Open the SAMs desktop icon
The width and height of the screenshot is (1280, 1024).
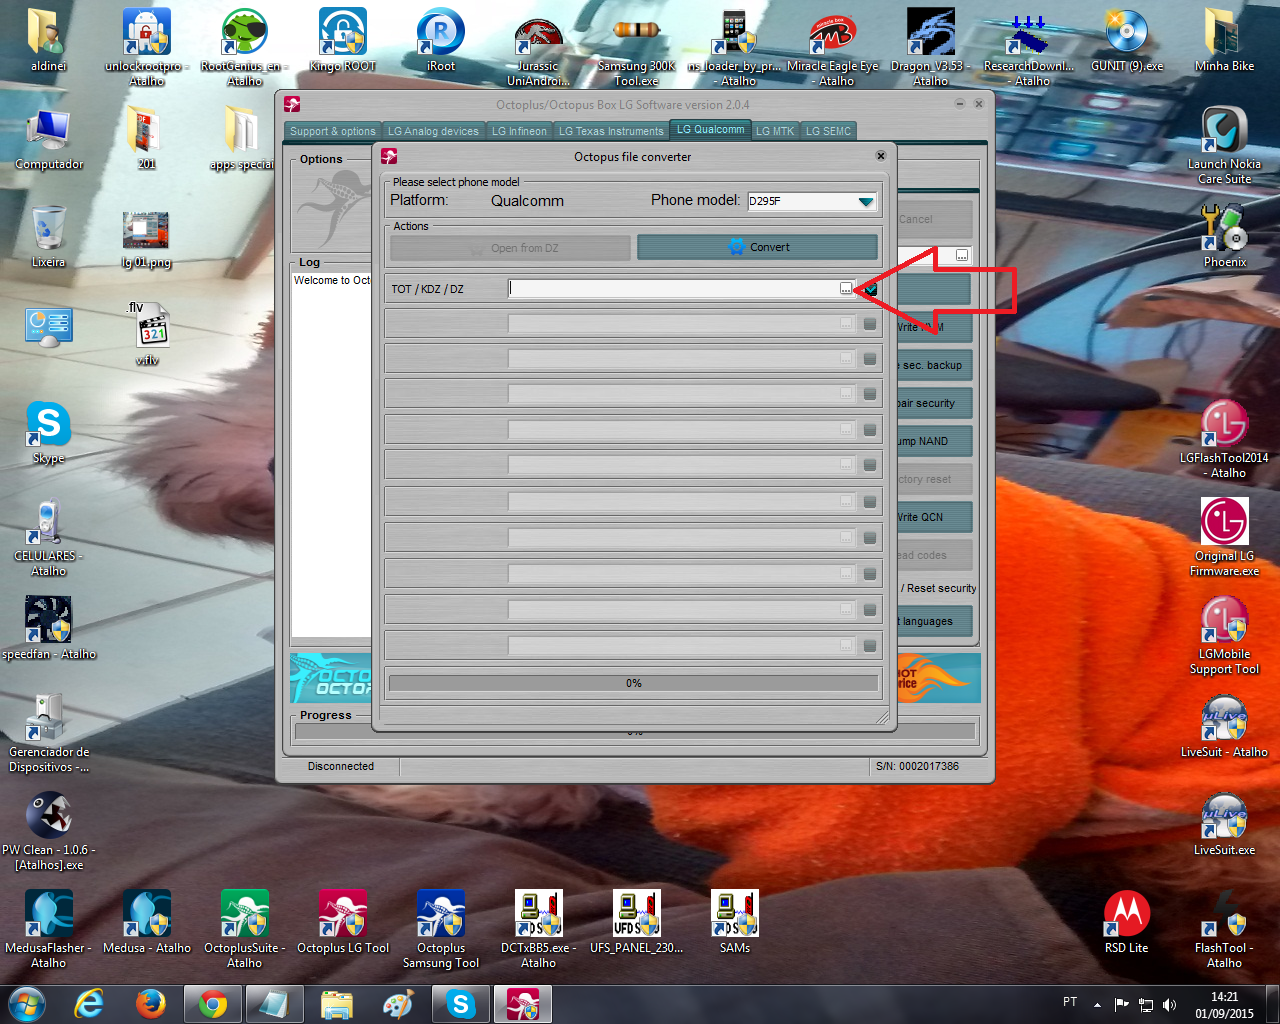click(x=734, y=921)
